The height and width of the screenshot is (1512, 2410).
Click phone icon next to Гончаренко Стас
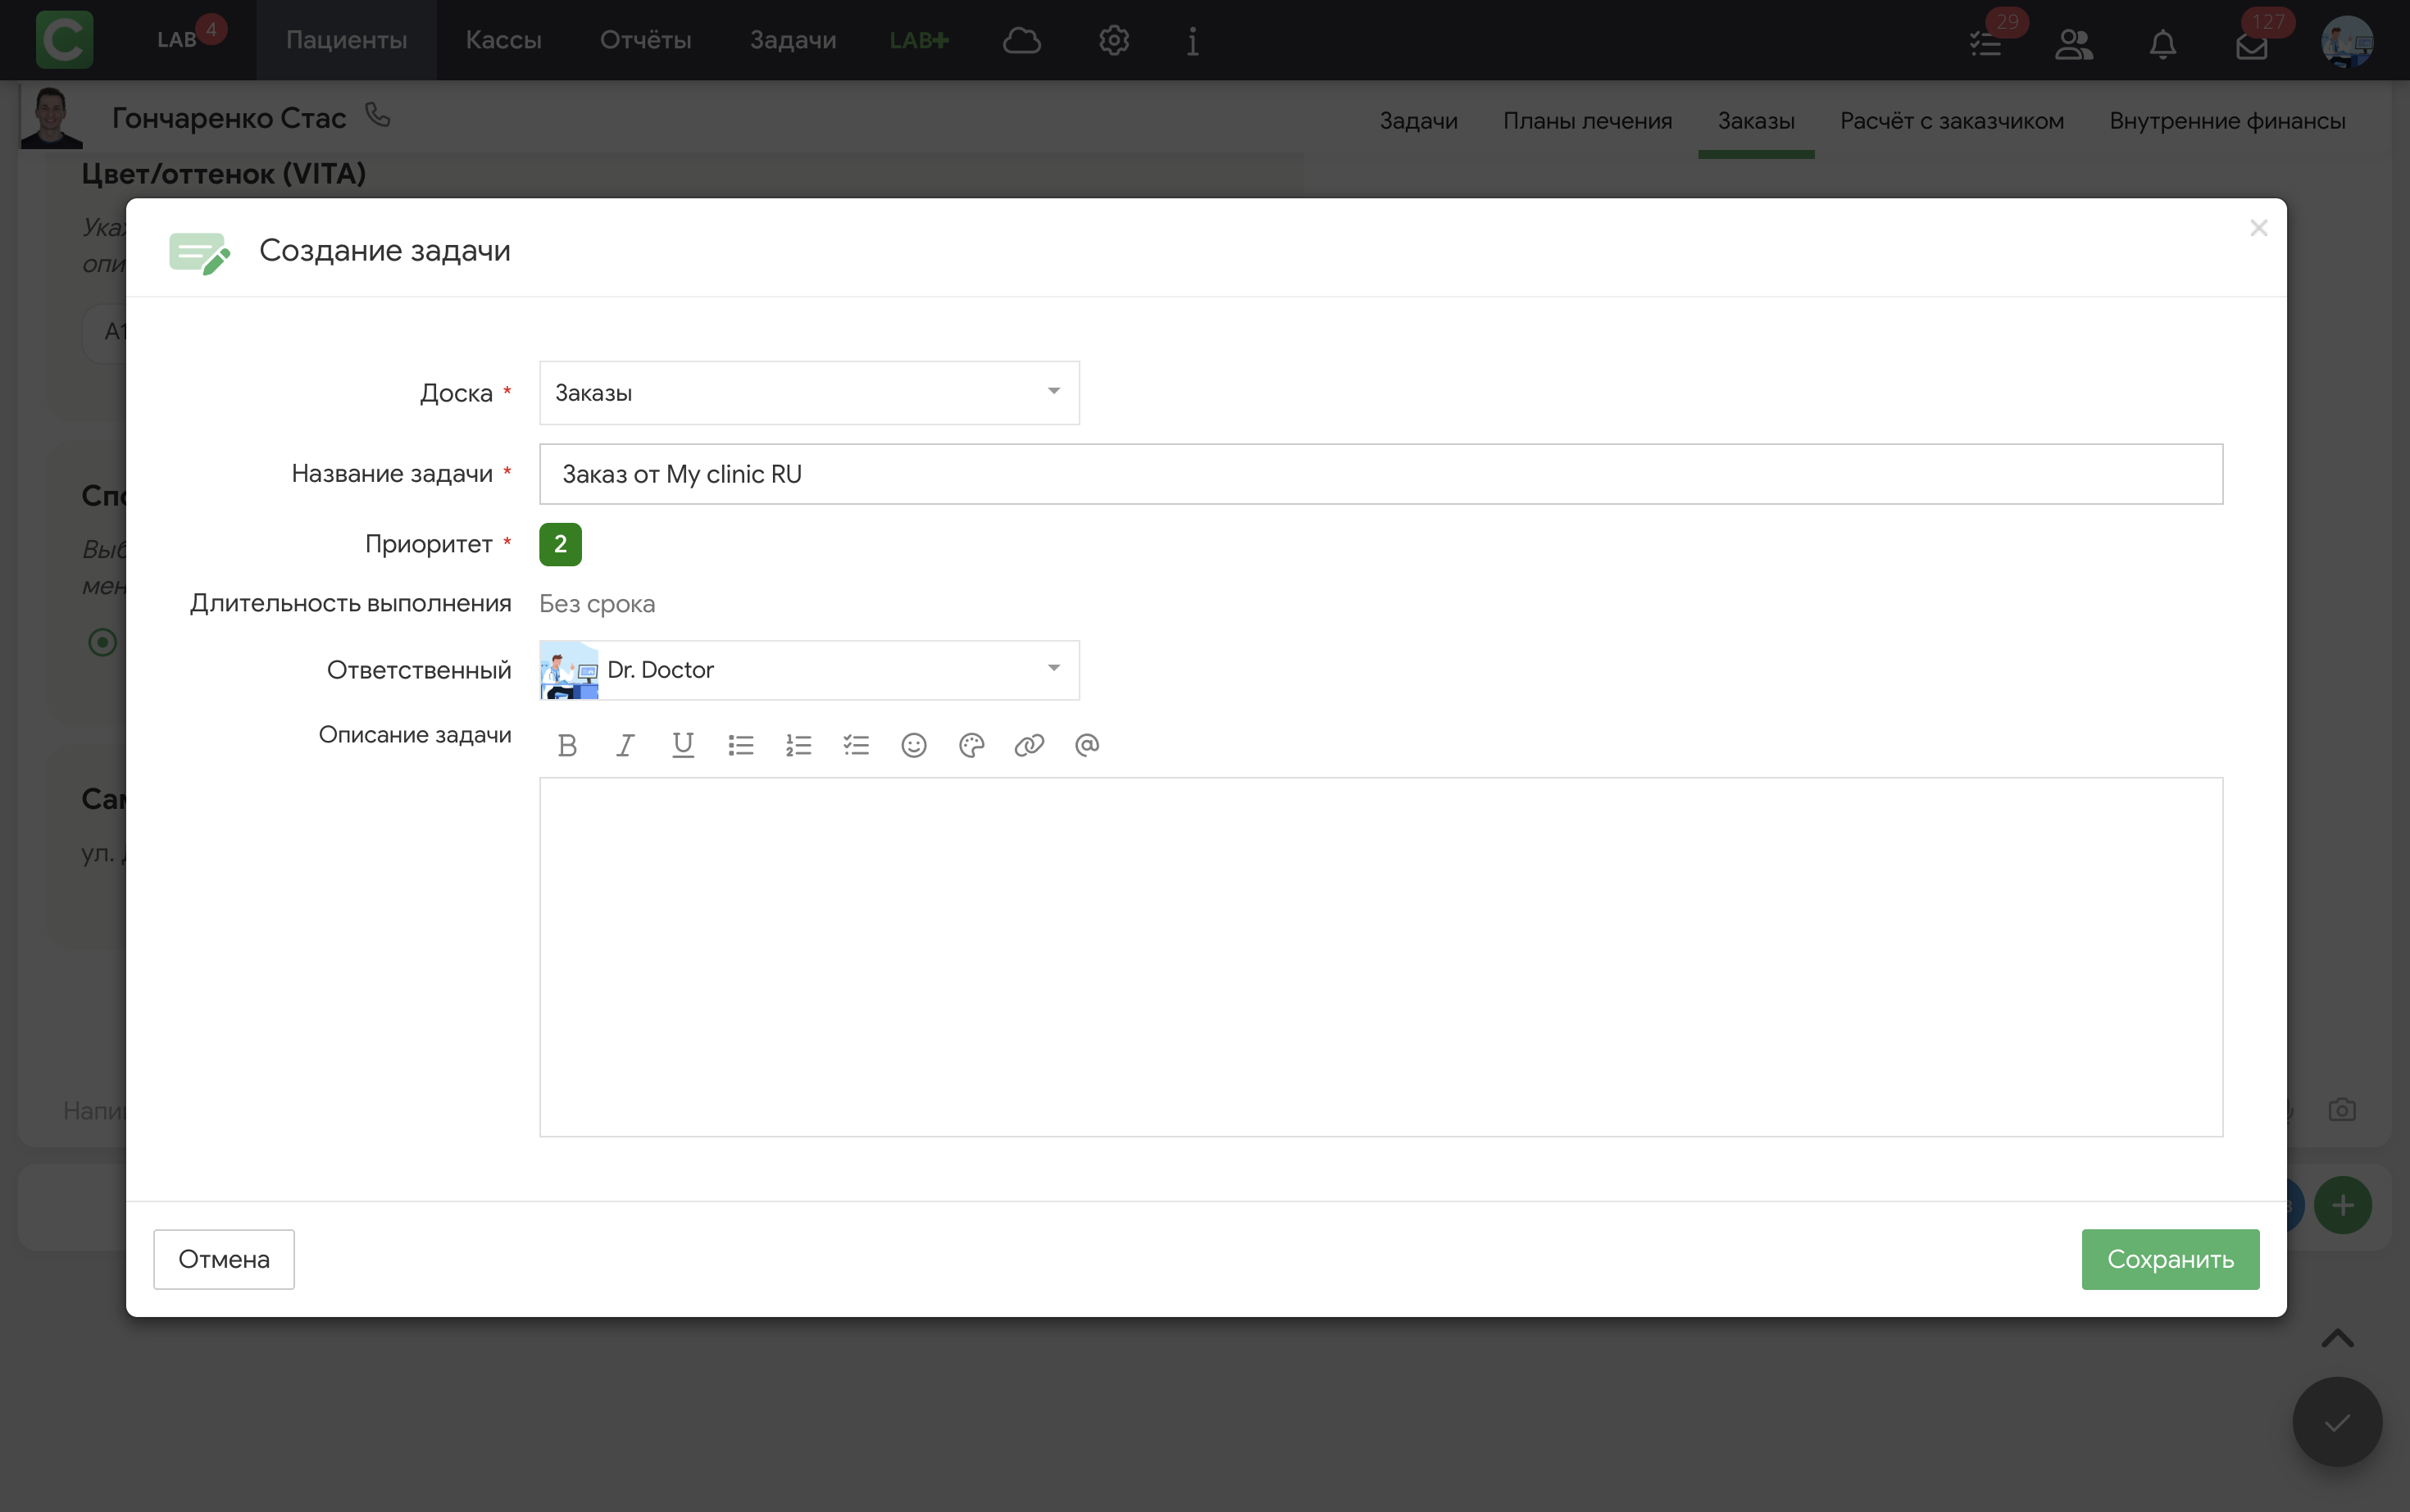pos(378,115)
